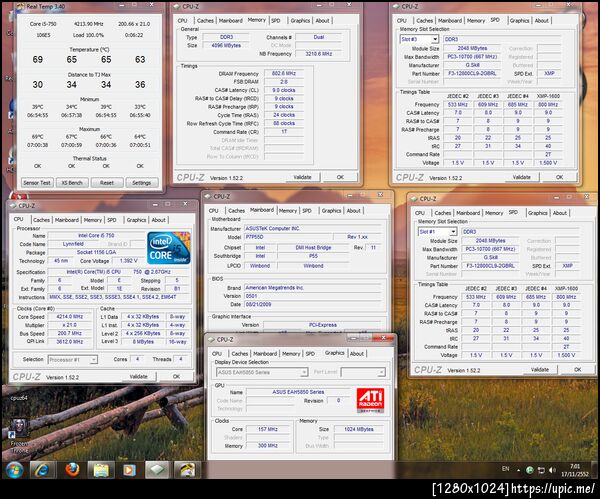Open the Processor #1 selection dropdown
Viewport: 600px width, 499px height.
pyautogui.click(x=93, y=360)
